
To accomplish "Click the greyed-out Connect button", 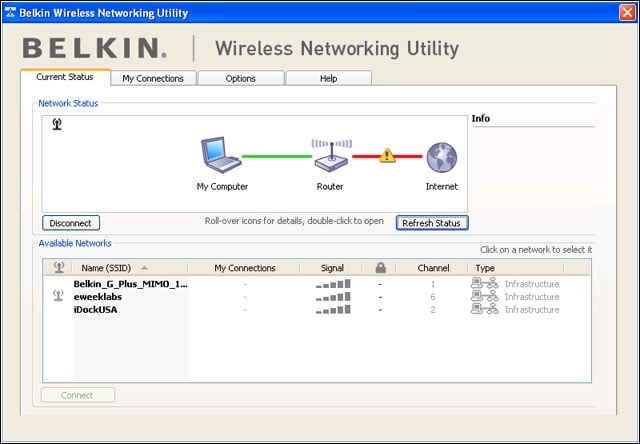I will 78,395.
